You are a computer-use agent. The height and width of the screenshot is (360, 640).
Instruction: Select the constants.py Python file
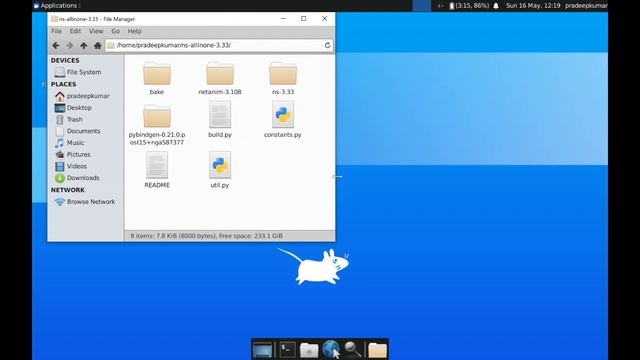(283, 120)
